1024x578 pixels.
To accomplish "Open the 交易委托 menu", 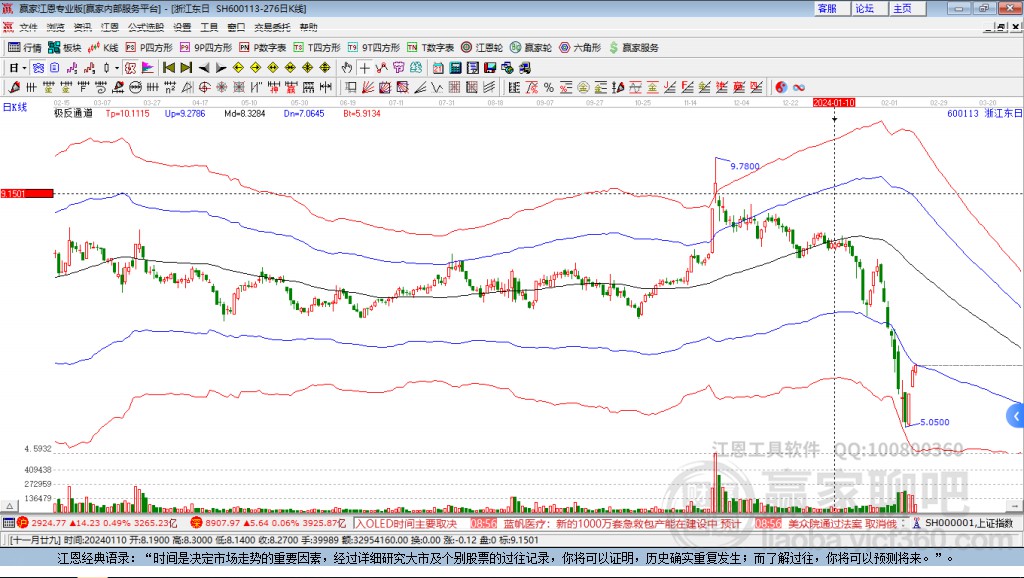I will pyautogui.click(x=272, y=27).
